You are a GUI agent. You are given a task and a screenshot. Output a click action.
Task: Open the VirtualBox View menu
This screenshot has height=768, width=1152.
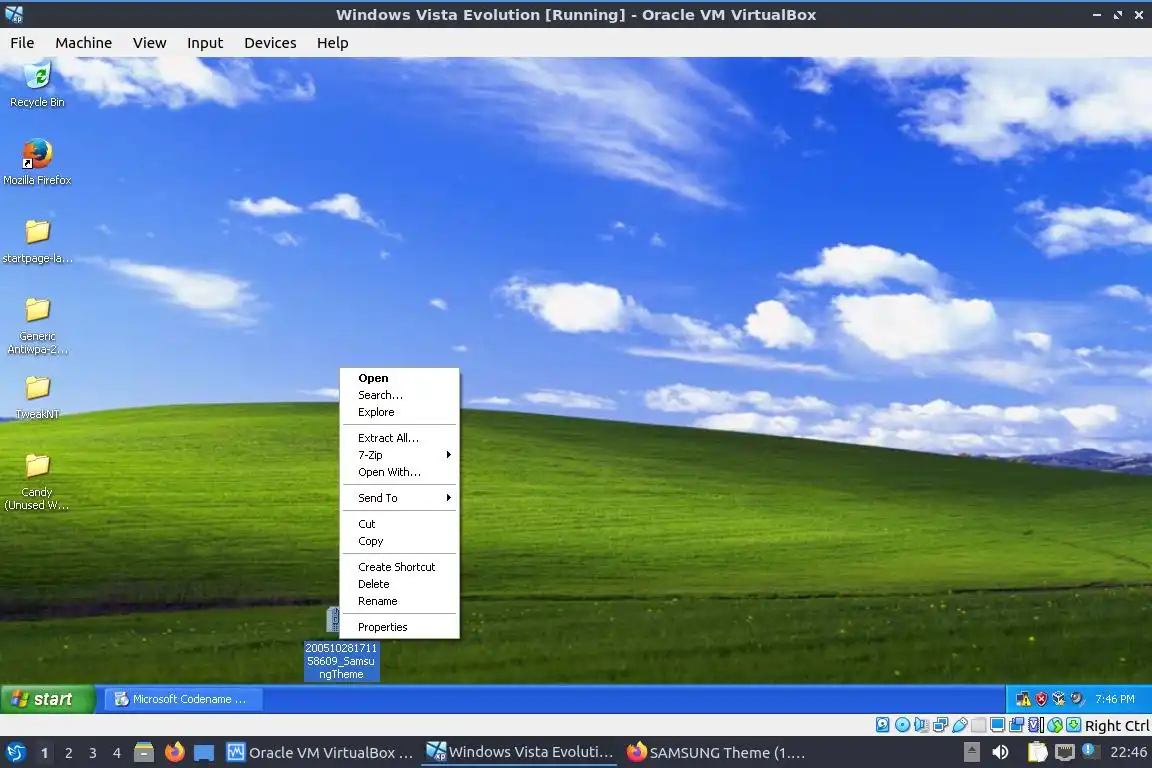coord(149,43)
